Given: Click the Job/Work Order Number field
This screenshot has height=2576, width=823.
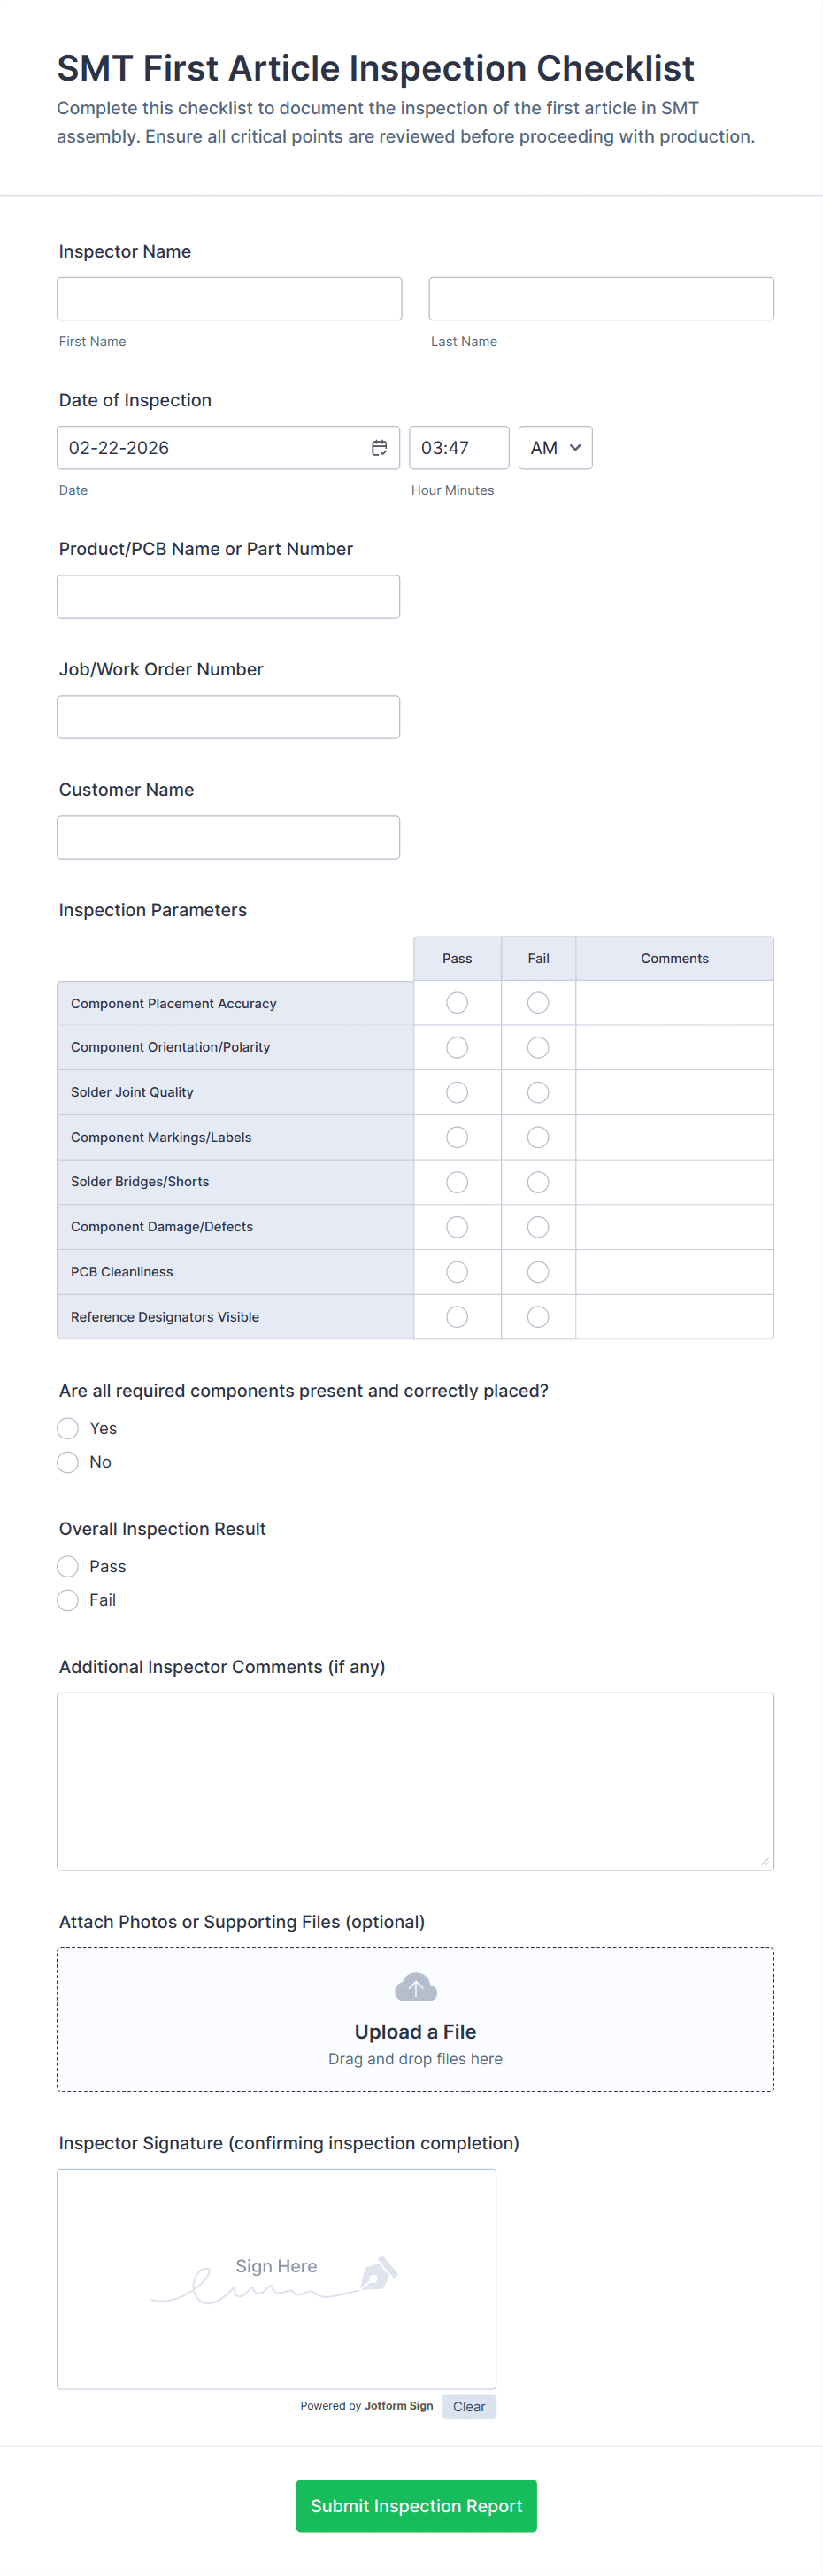Looking at the screenshot, I should 228,717.
